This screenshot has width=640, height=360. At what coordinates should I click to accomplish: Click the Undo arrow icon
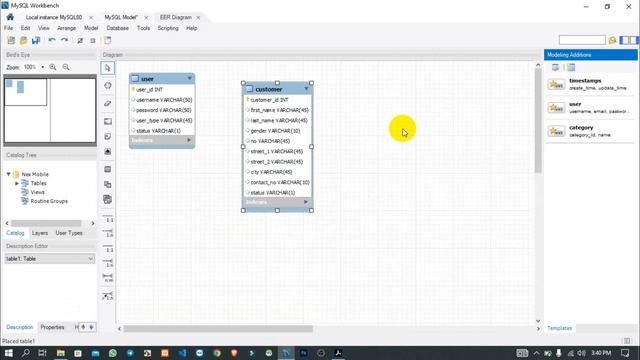click(x=52, y=40)
